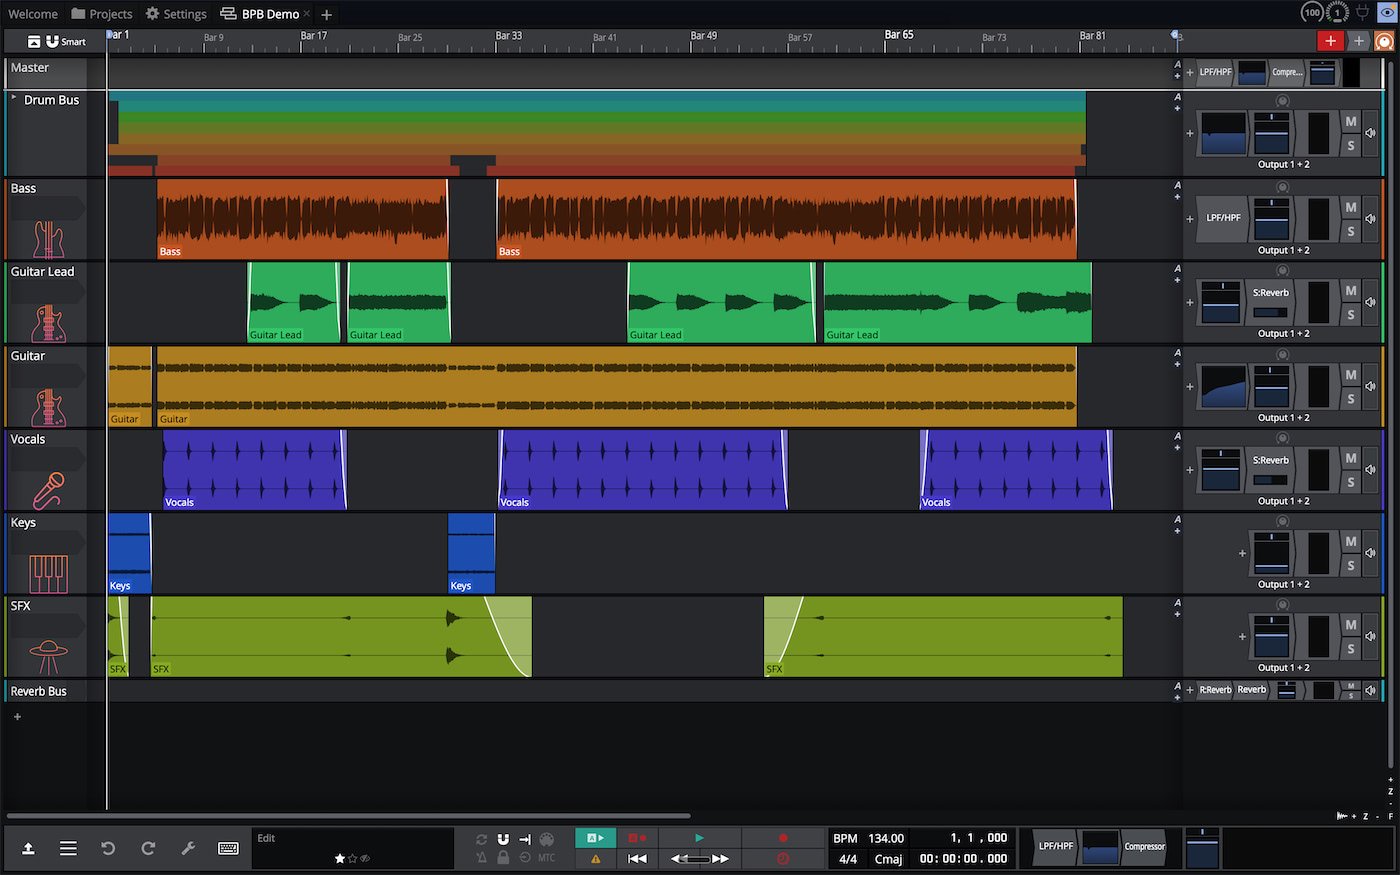1400x875 pixels.
Task: Open the Settings tab
Action: (x=176, y=14)
